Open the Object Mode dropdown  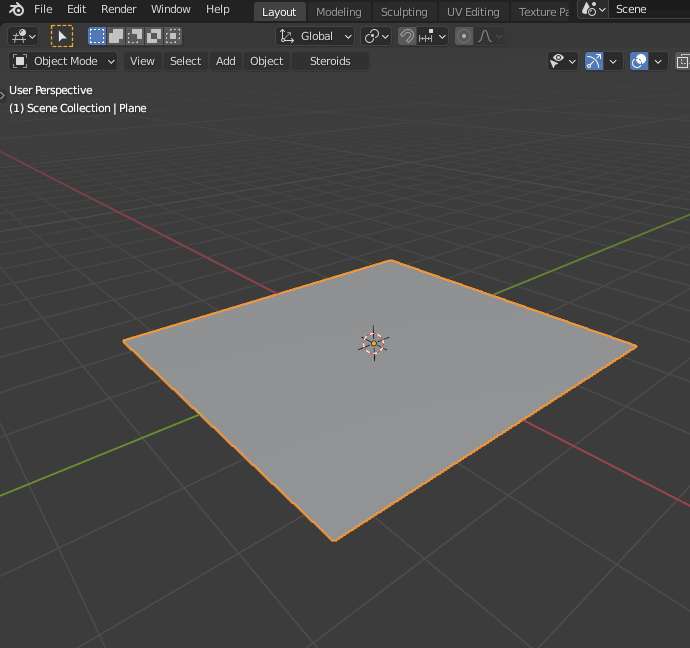tap(64, 61)
